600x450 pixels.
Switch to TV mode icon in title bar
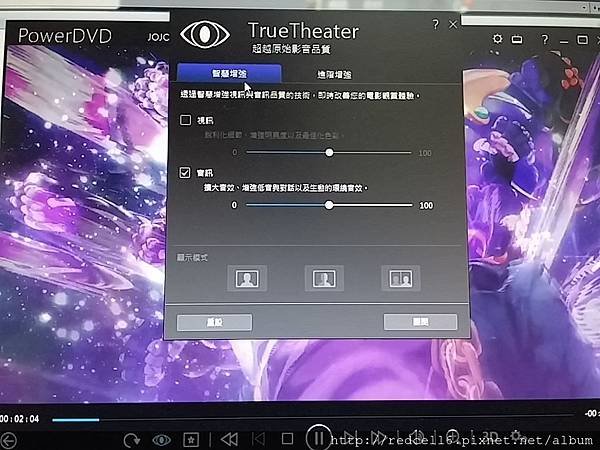click(x=517, y=39)
